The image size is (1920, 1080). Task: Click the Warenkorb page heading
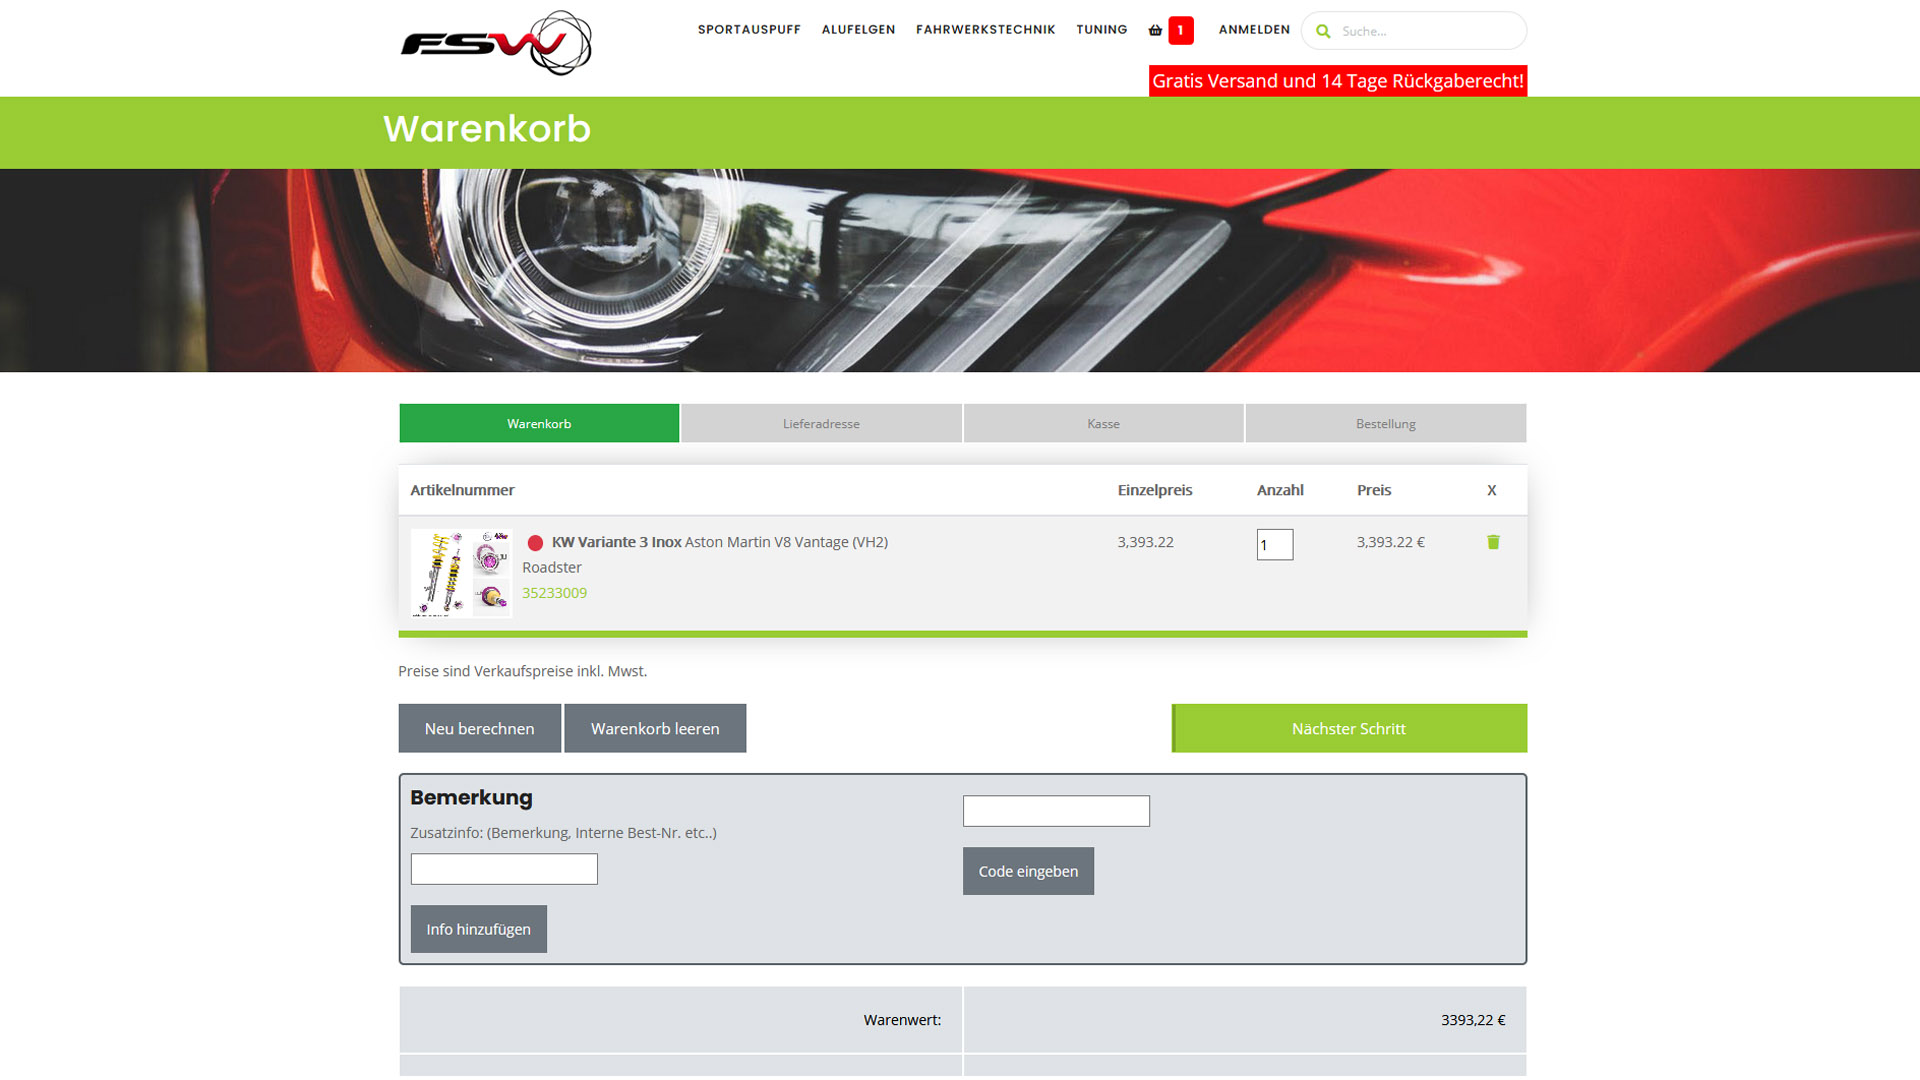487,129
